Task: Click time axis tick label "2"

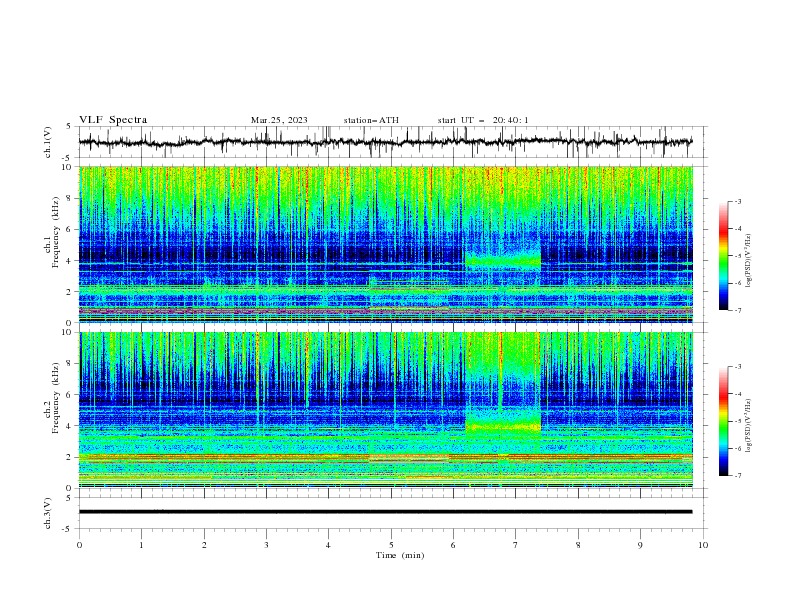Action: tap(204, 545)
